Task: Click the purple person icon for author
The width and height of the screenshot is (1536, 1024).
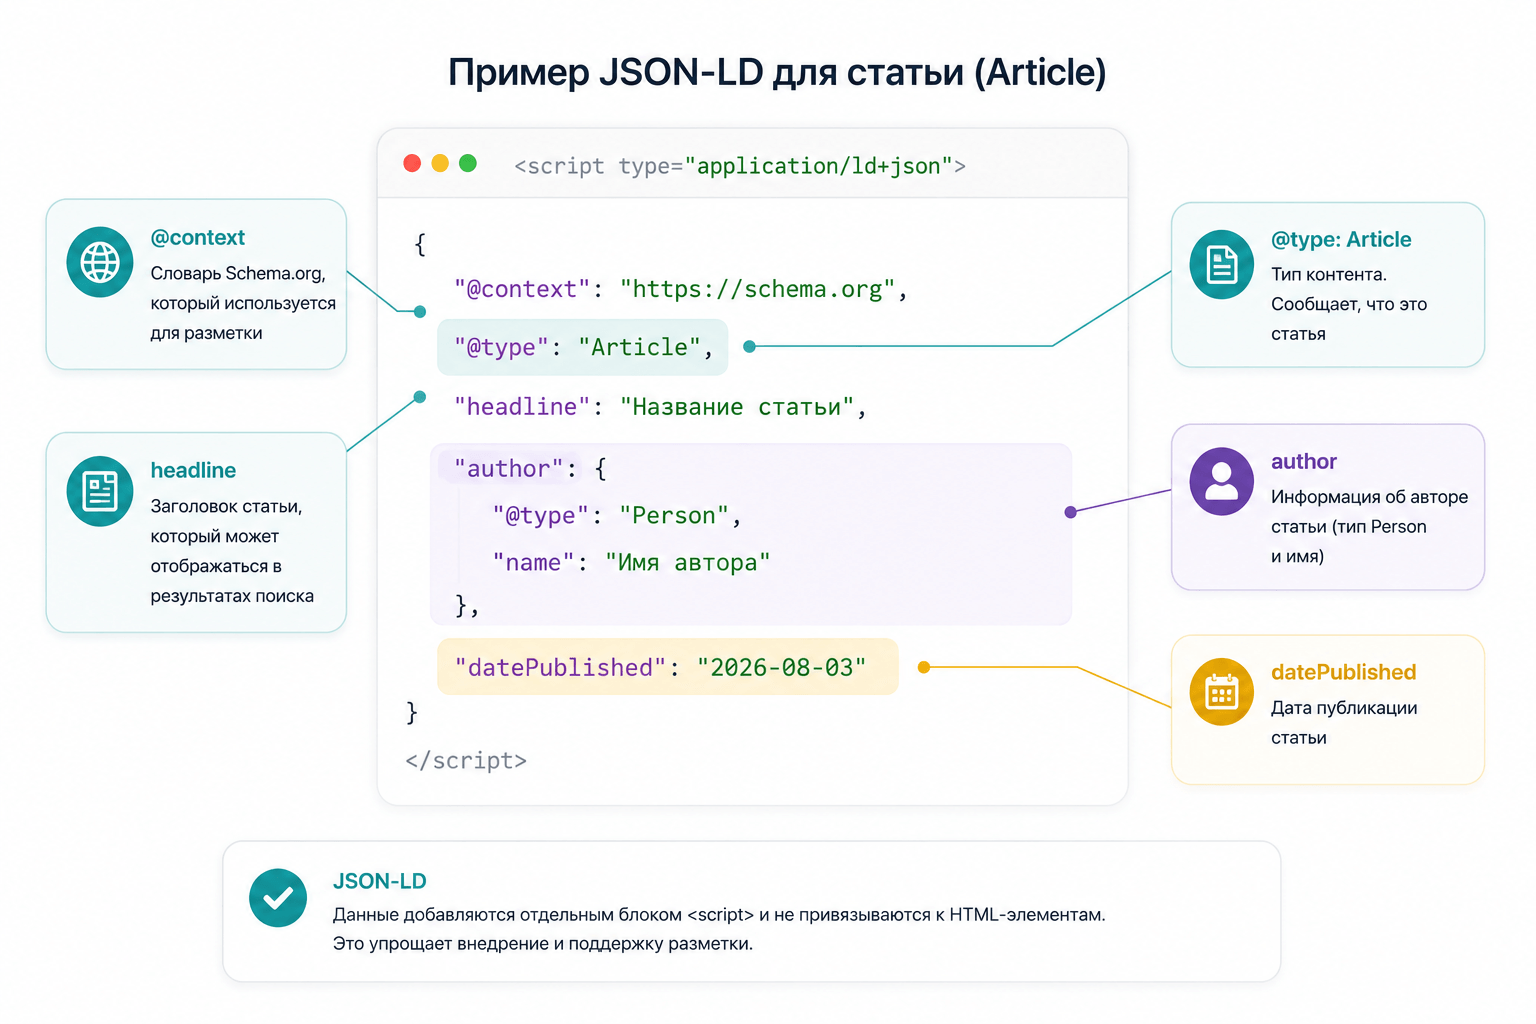Action: click(x=1222, y=481)
